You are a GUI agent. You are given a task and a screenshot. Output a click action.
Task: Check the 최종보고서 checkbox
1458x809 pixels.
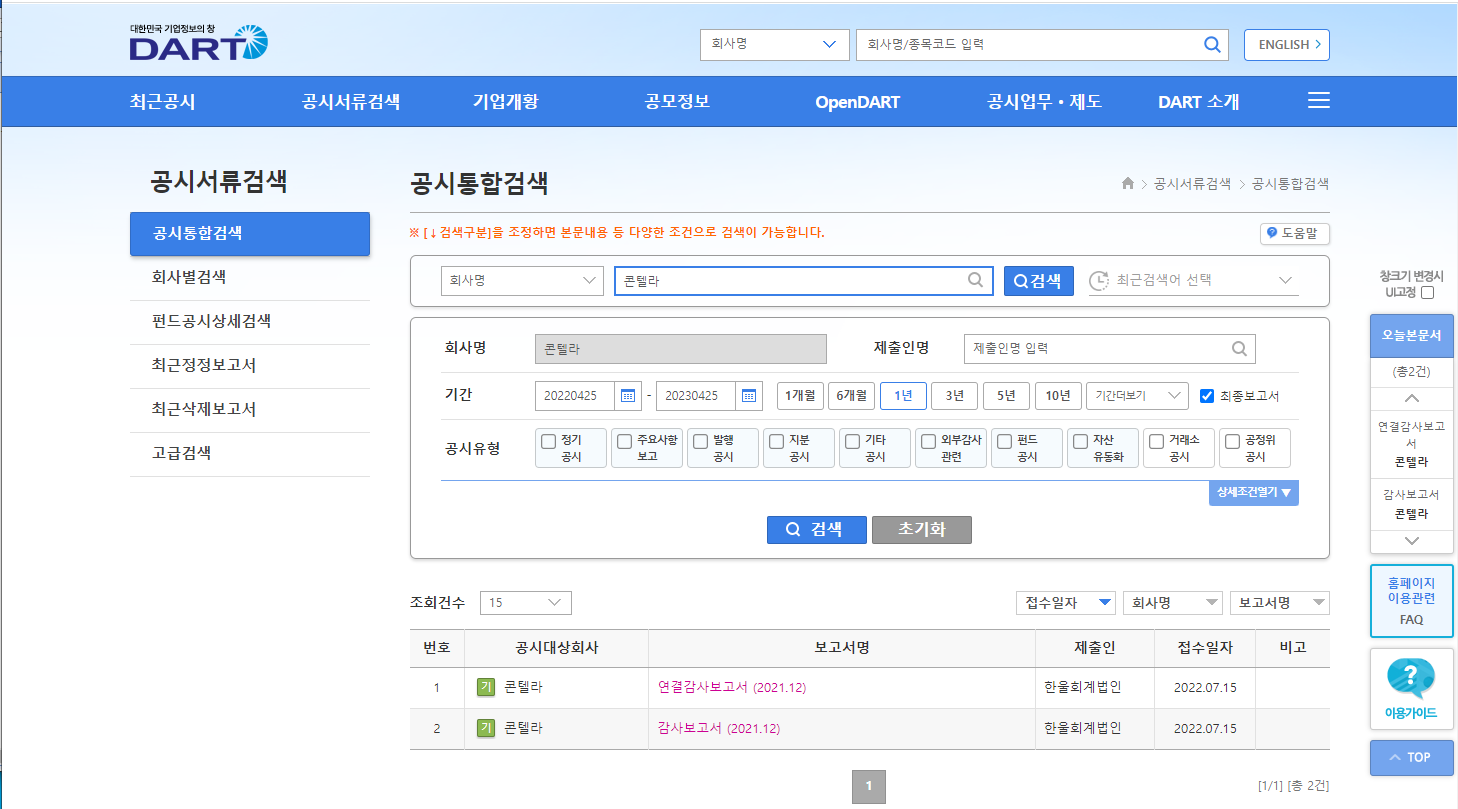[x=1207, y=396]
